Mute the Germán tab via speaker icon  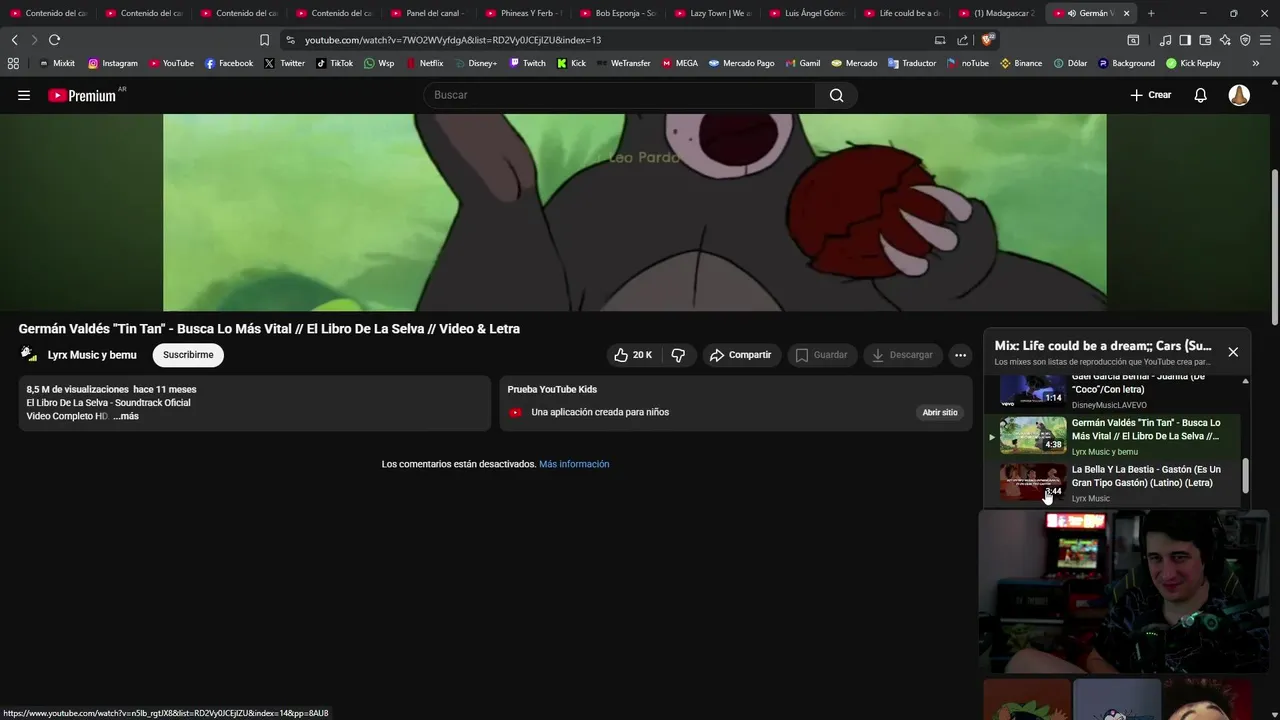pyautogui.click(x=1071, y=13)
